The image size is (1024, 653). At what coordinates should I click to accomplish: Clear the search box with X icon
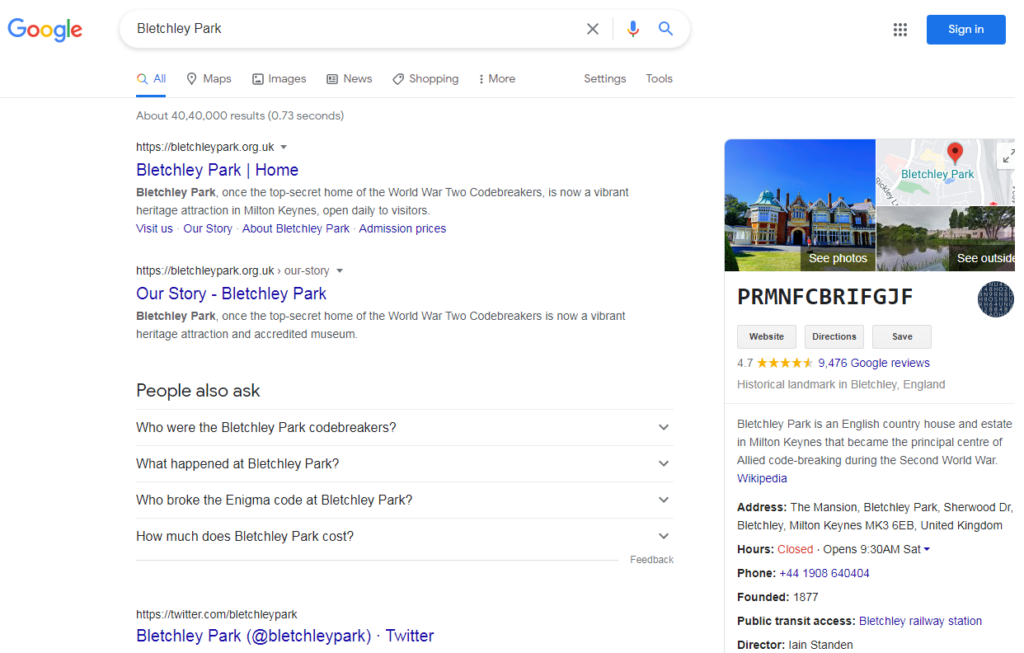click(592, 29)
